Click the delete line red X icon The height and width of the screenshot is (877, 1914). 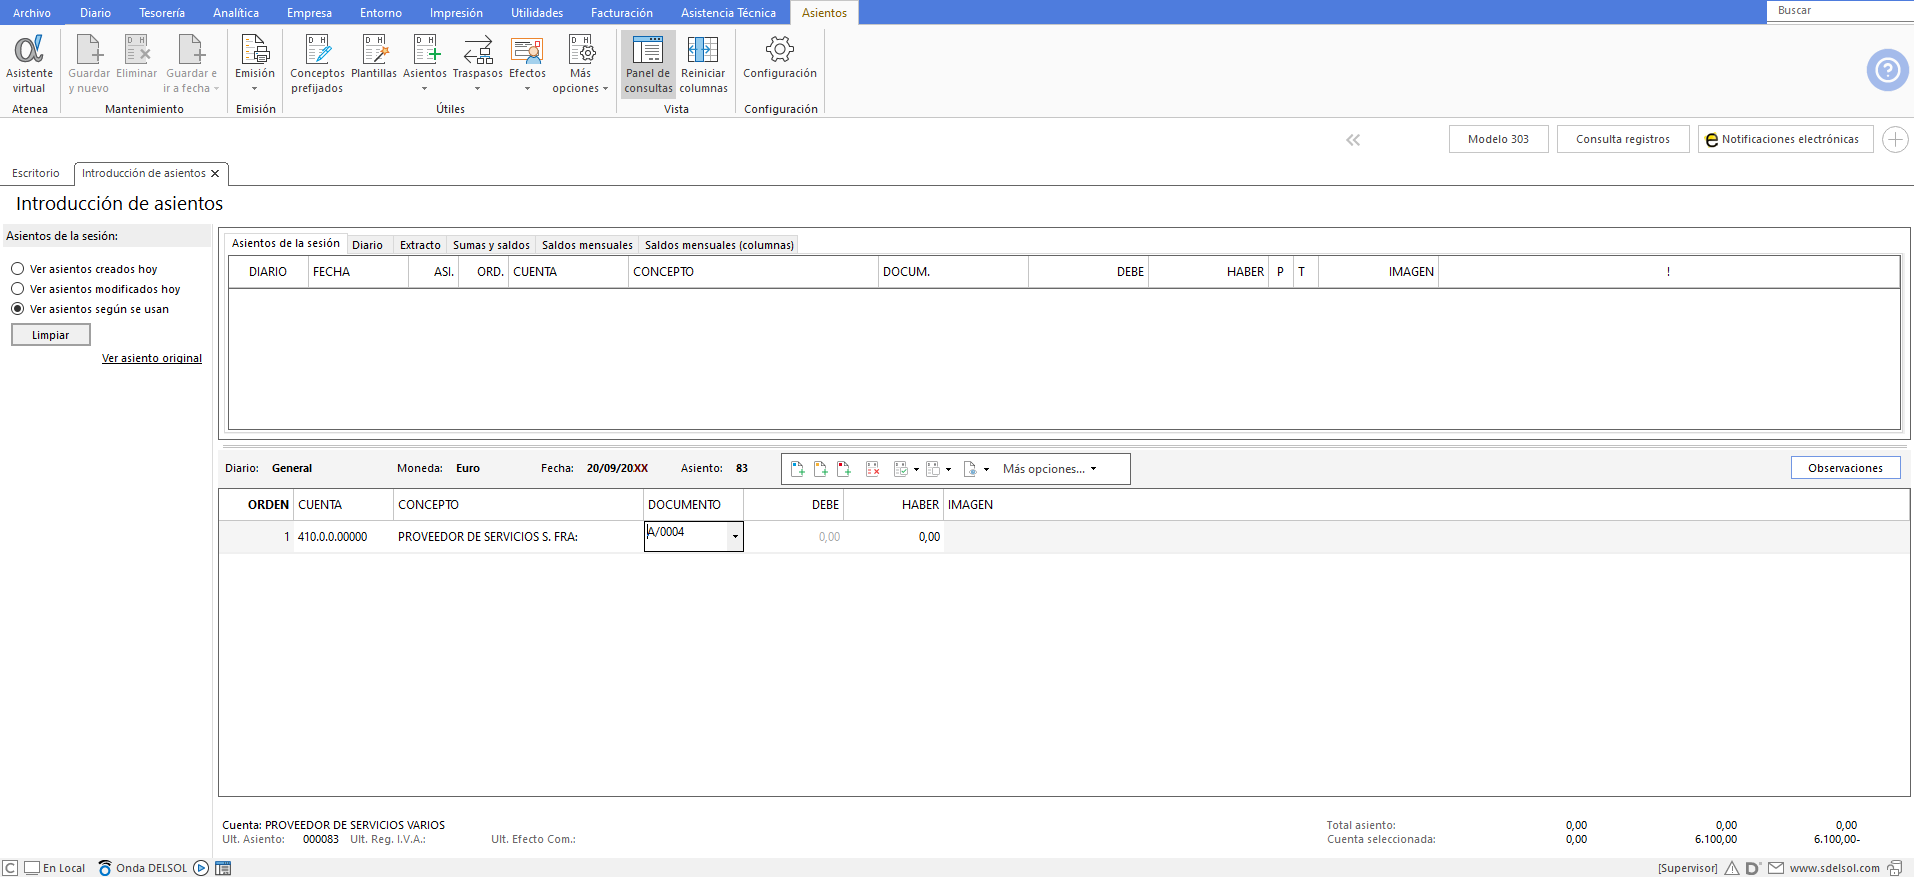872,469
